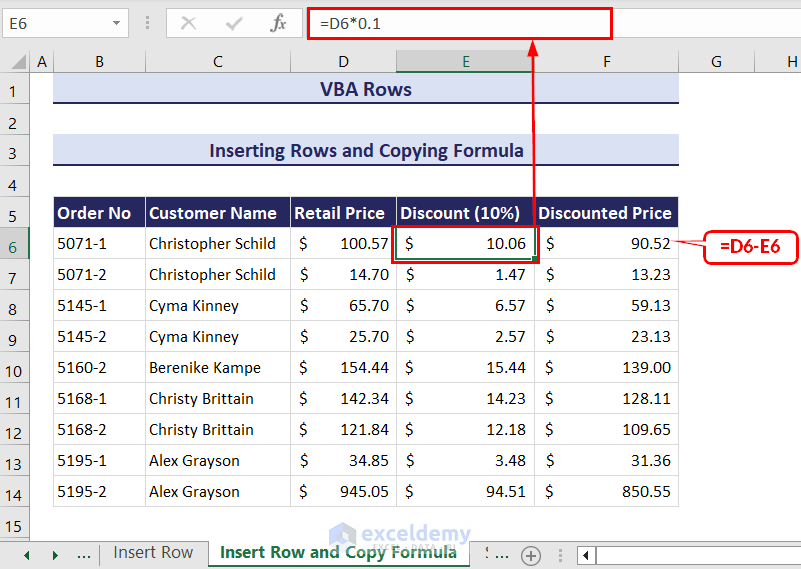This screenshot has height=569, width=801.
Task: Select discount cell showing 10.06
Action: click(465, 244)
